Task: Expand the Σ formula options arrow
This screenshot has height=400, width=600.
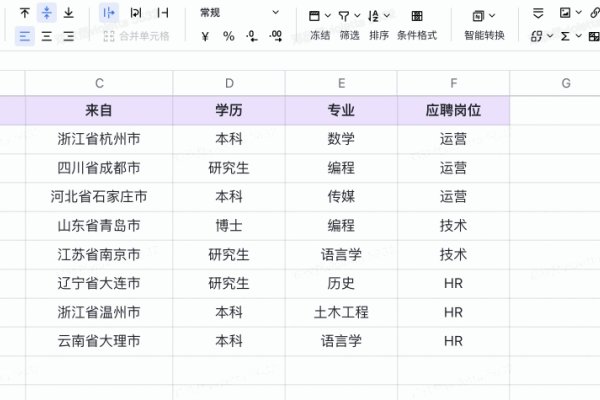Action: tap(579, 36)
